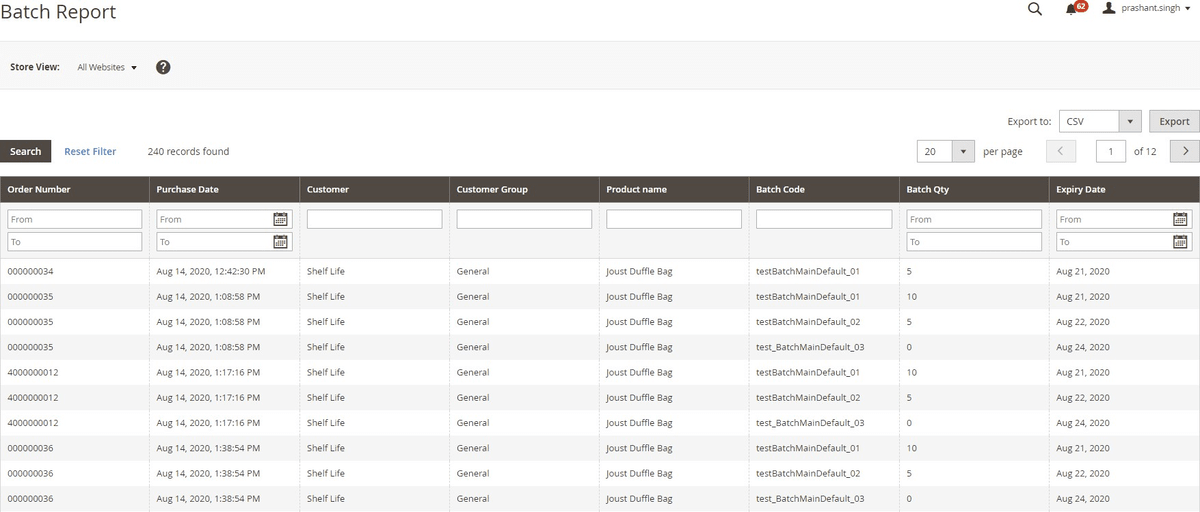Focus the Product name filter field
The height and width of the screenshot is (512, 1200).
pyautogui.click(x=674, y=219)
